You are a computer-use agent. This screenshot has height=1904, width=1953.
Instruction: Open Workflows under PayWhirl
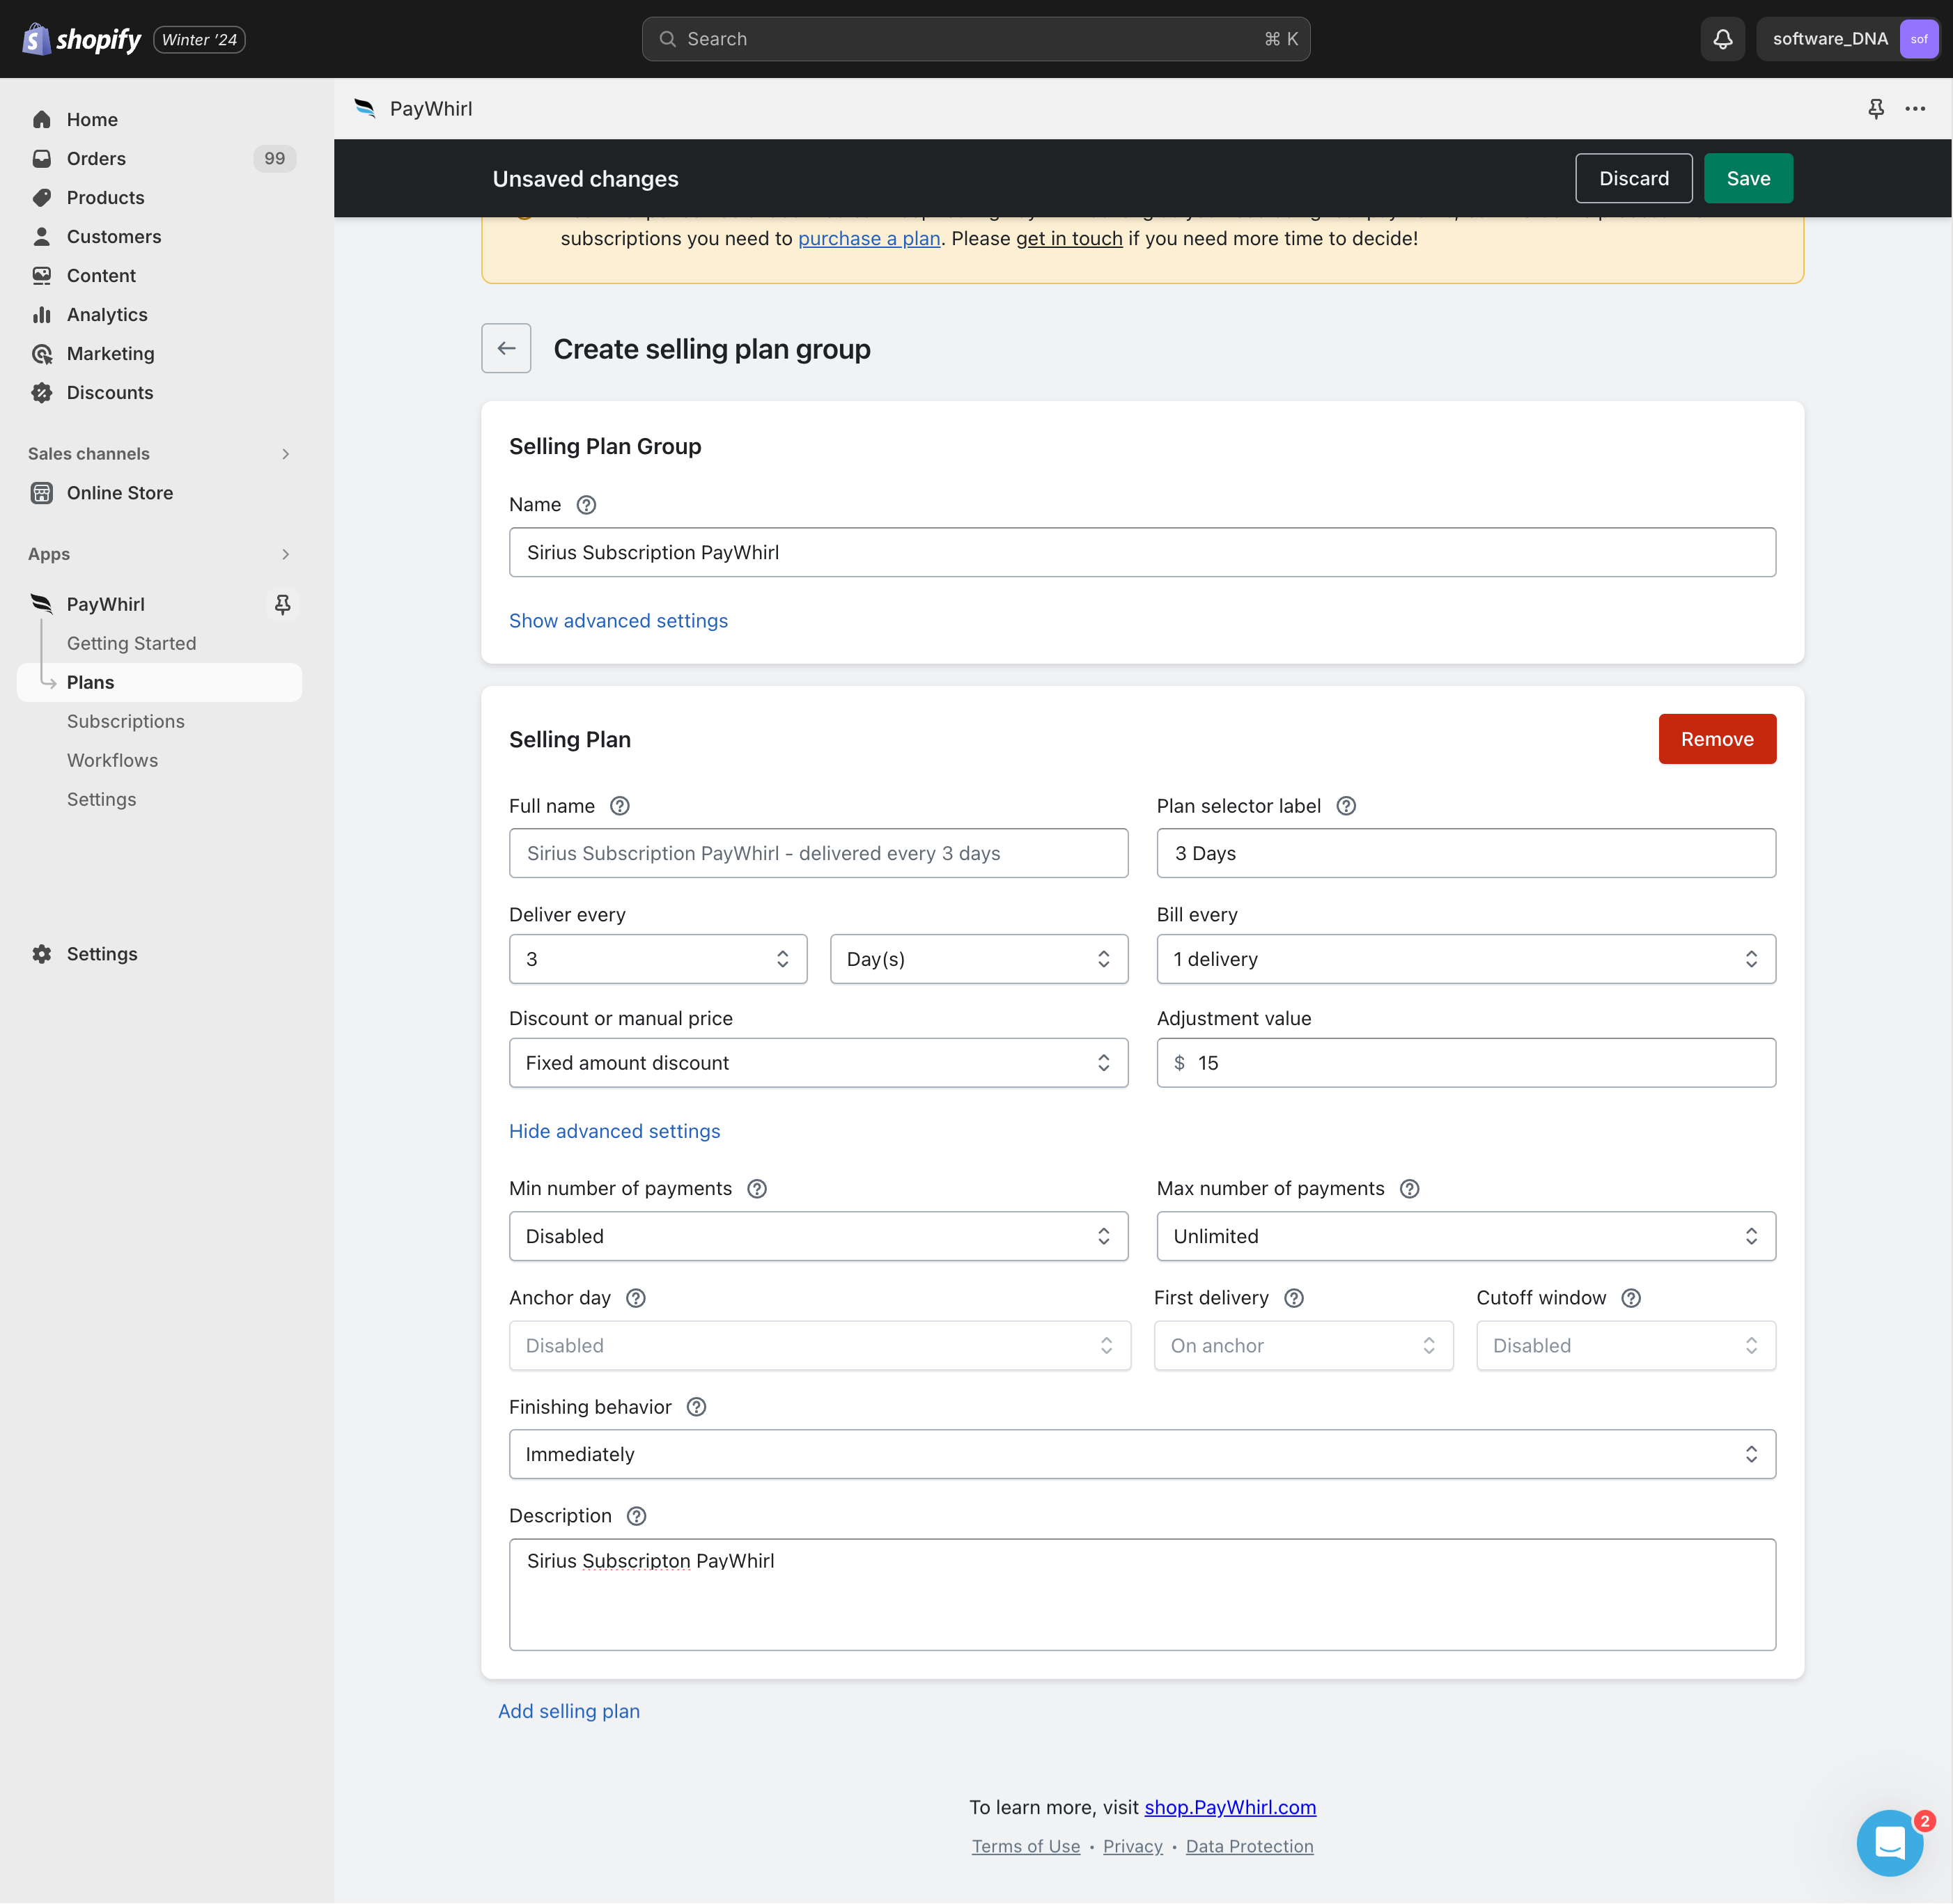(112, 760)
